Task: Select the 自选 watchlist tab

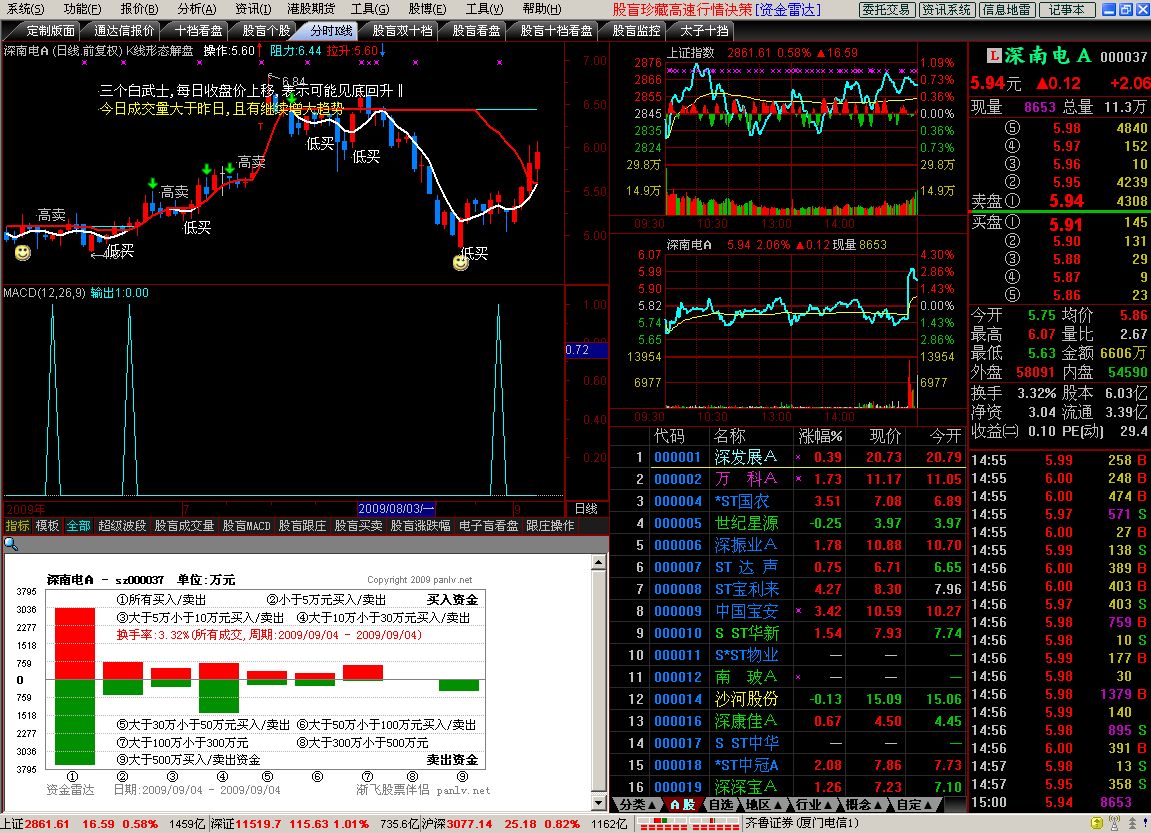Action: pyautogui.click(x=720, y=804)
